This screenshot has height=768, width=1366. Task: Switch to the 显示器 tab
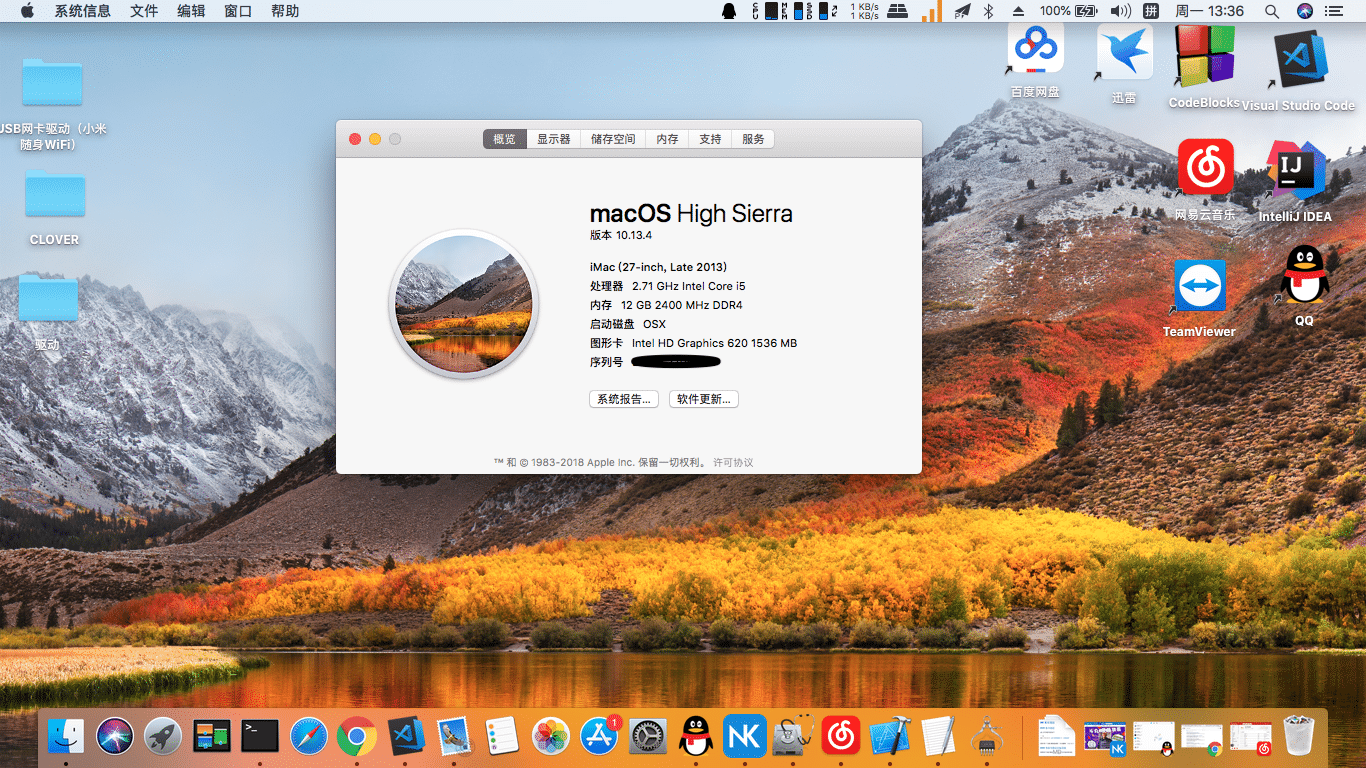(554, 139)
